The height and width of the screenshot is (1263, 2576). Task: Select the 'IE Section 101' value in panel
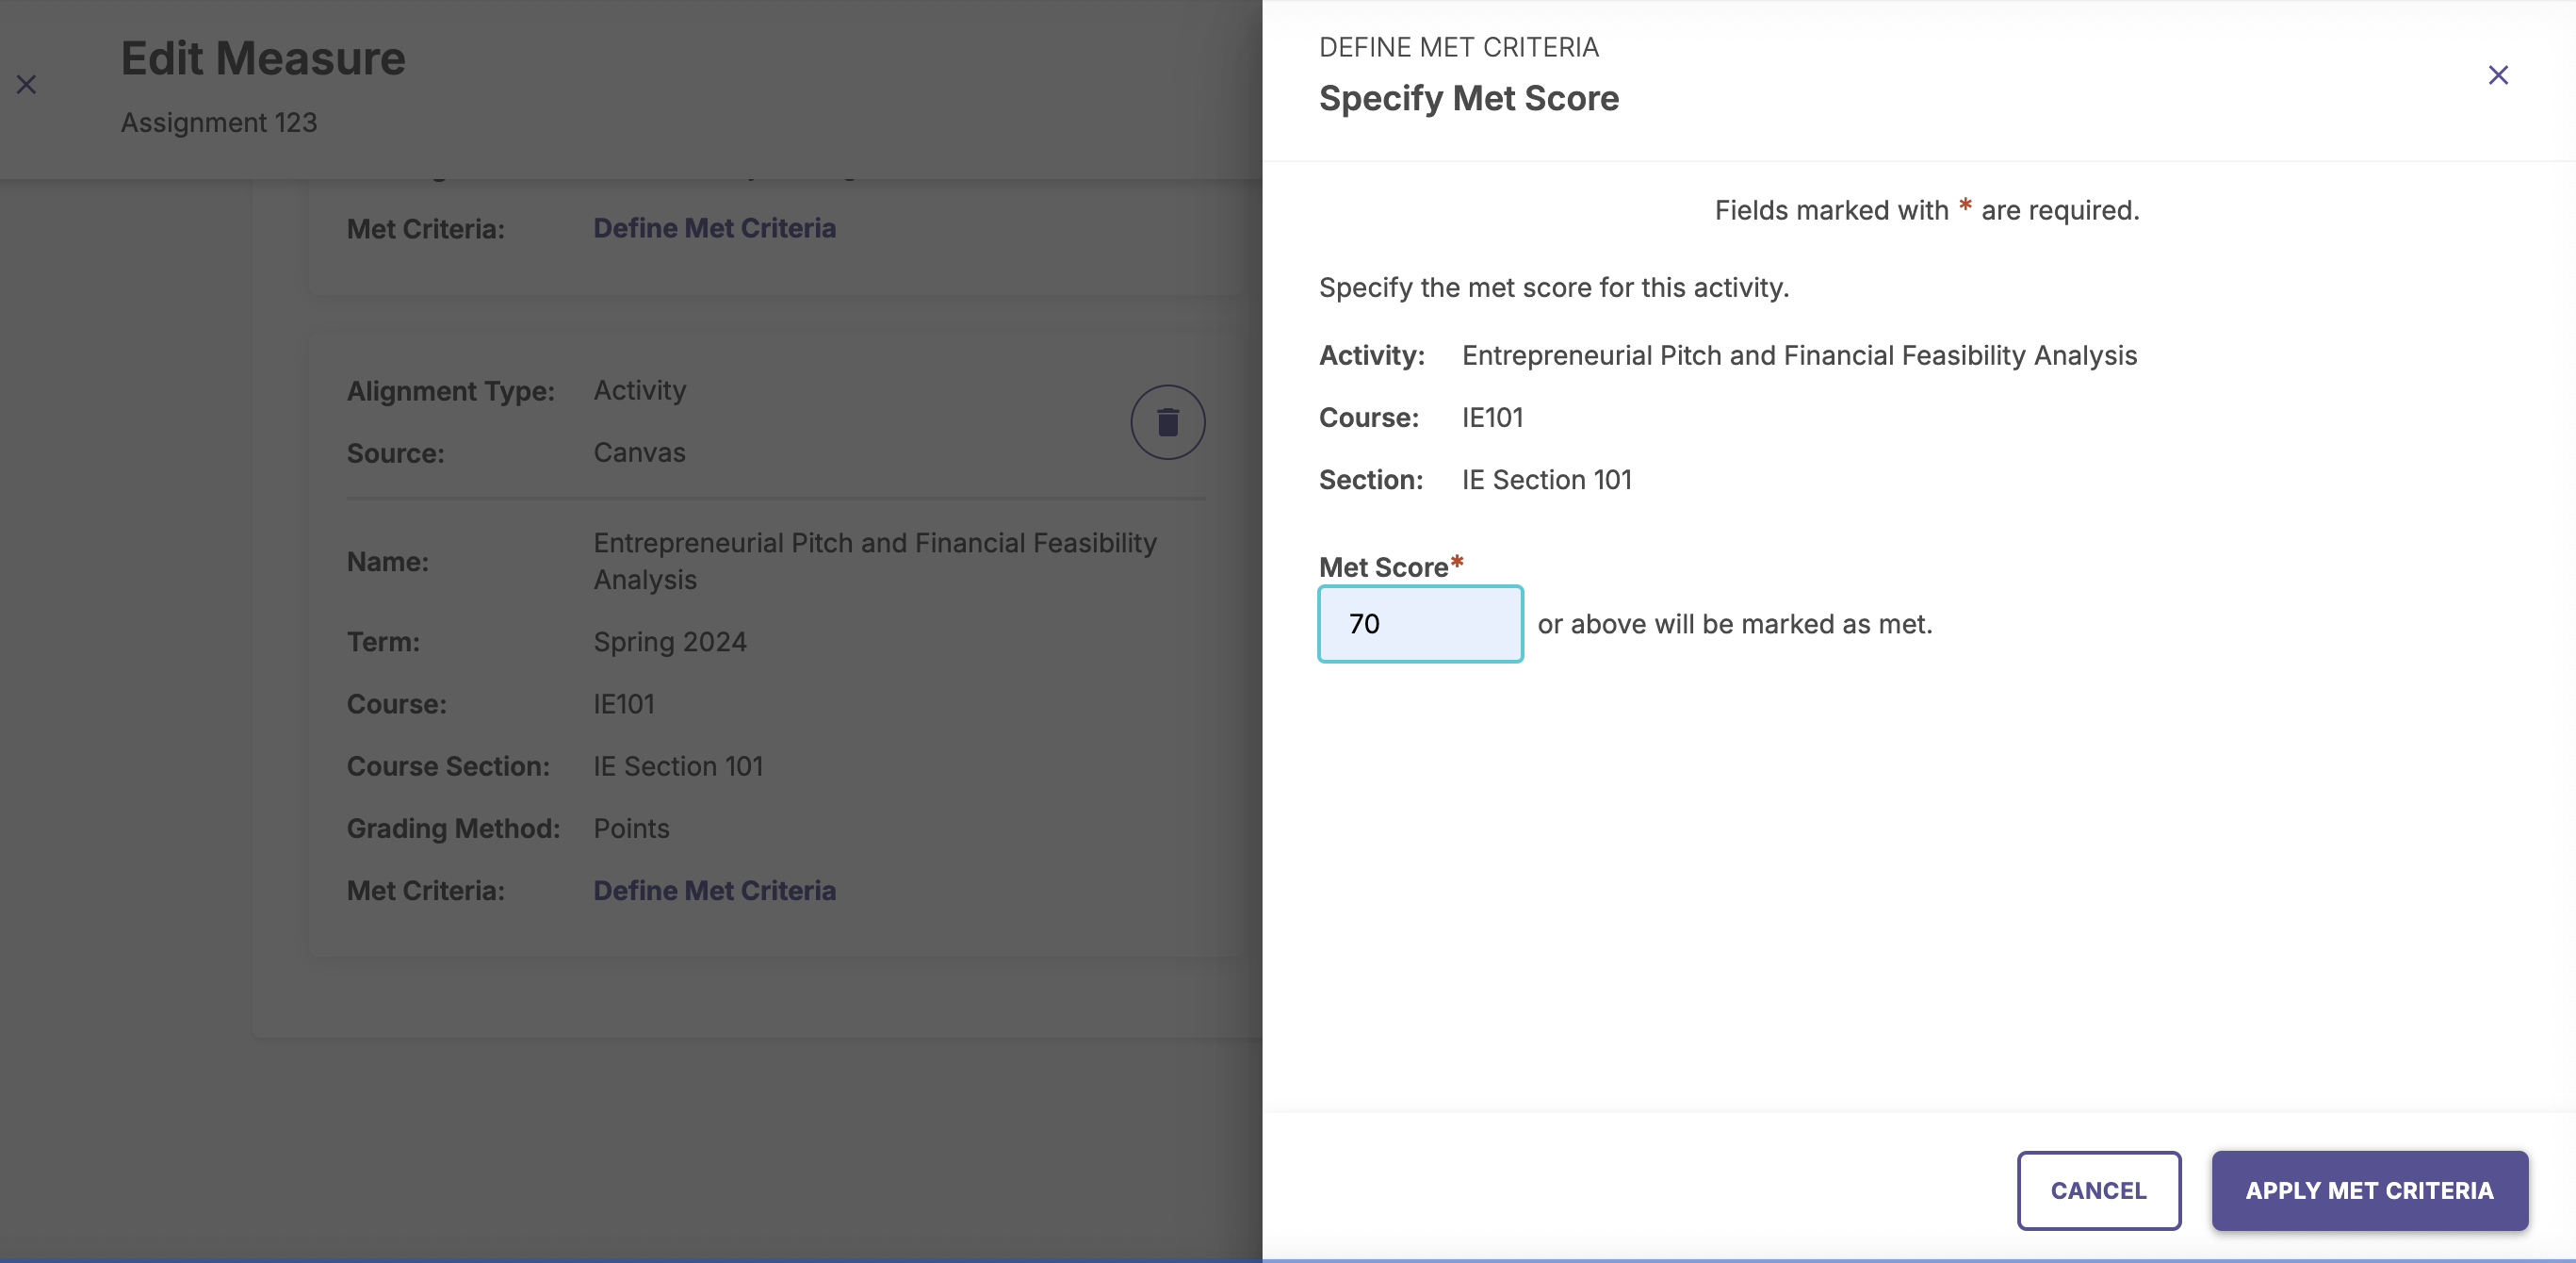coord(1546,480)
